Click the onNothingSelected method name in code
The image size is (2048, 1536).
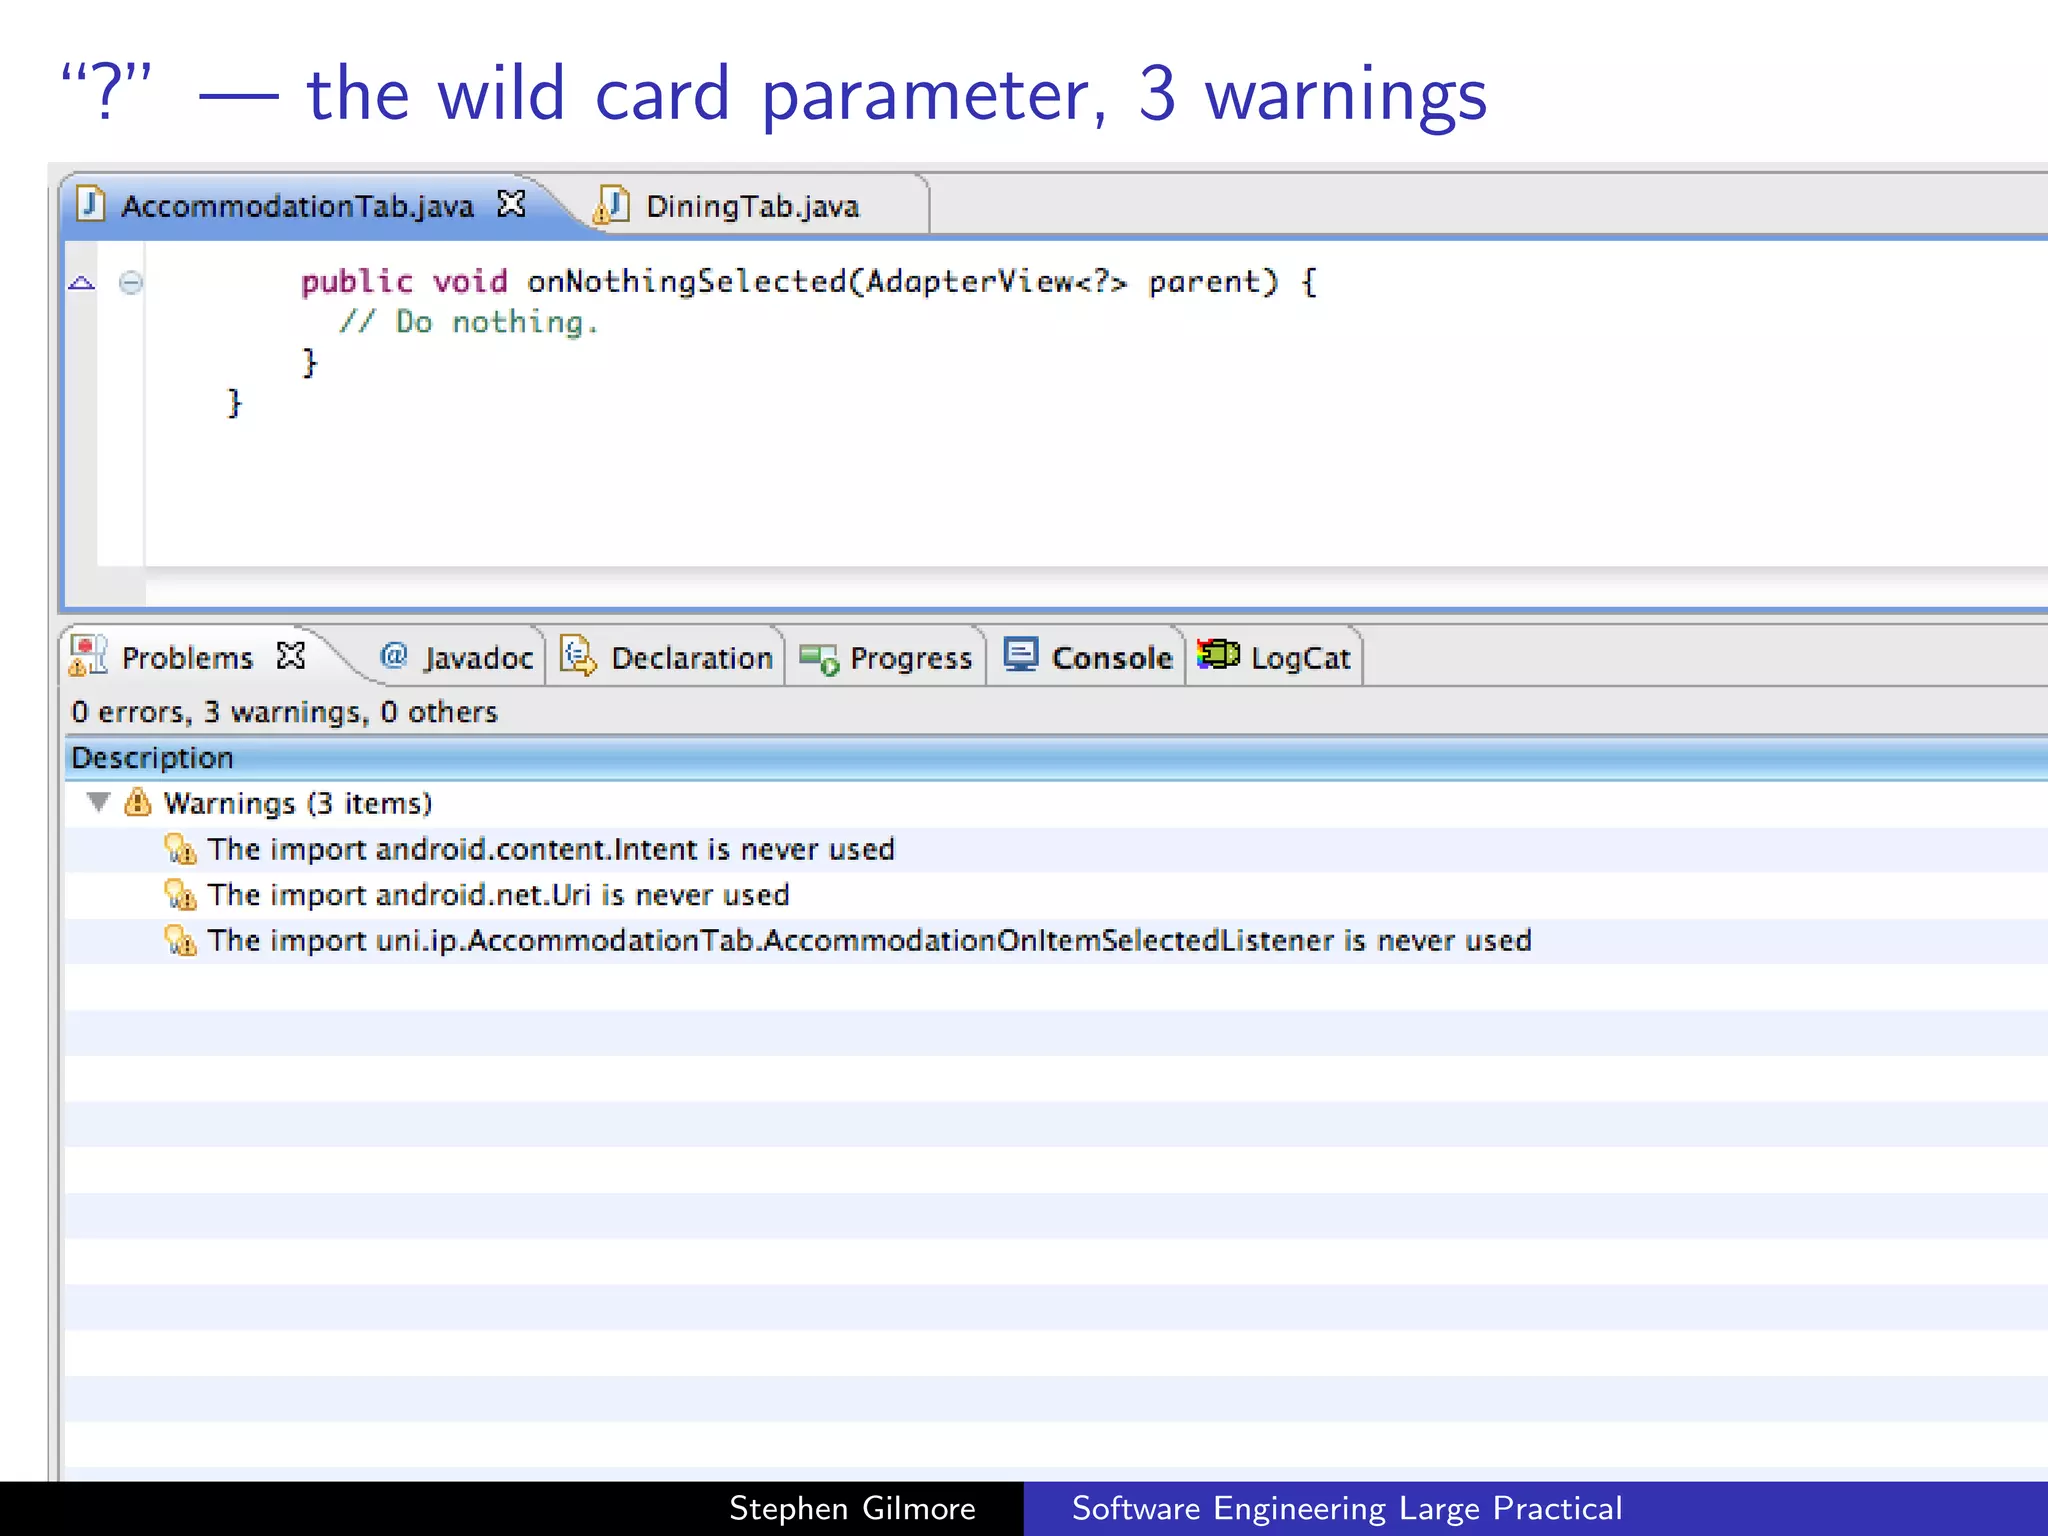687,283
